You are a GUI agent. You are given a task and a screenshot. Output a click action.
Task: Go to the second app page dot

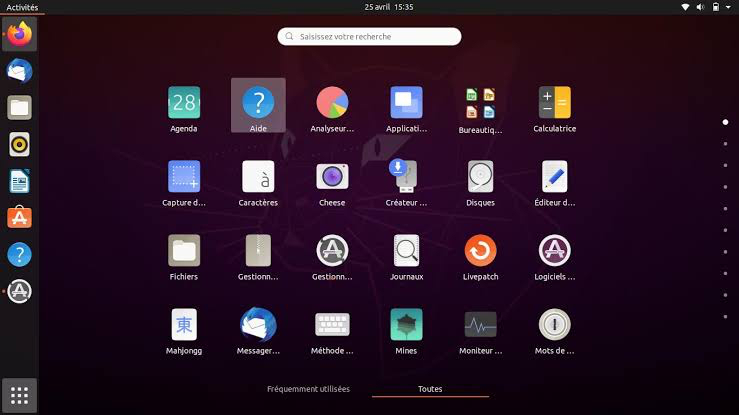click(725, 144)
